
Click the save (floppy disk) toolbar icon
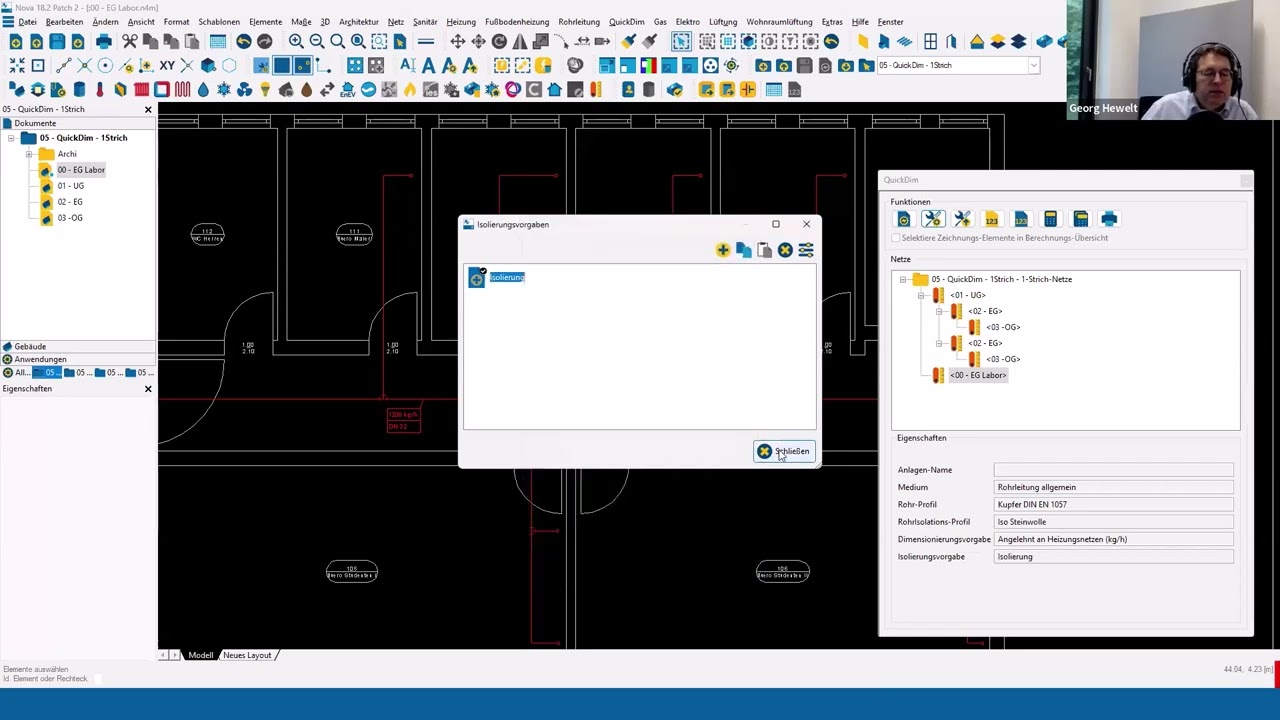[57, 42]
